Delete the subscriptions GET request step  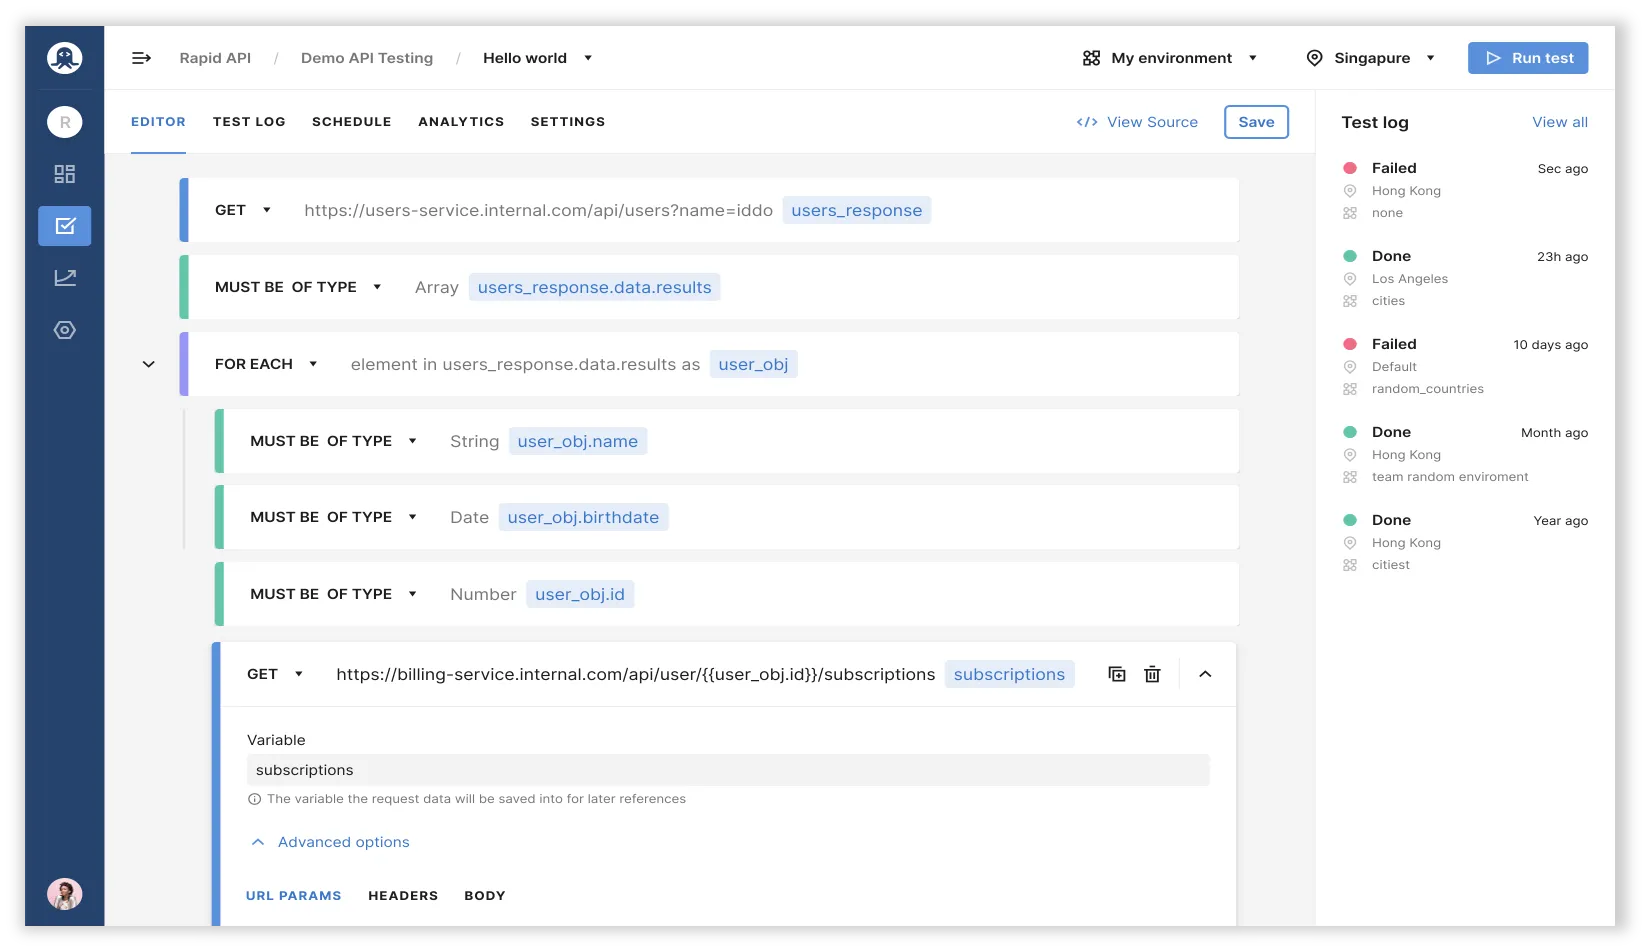(1152, 674)
